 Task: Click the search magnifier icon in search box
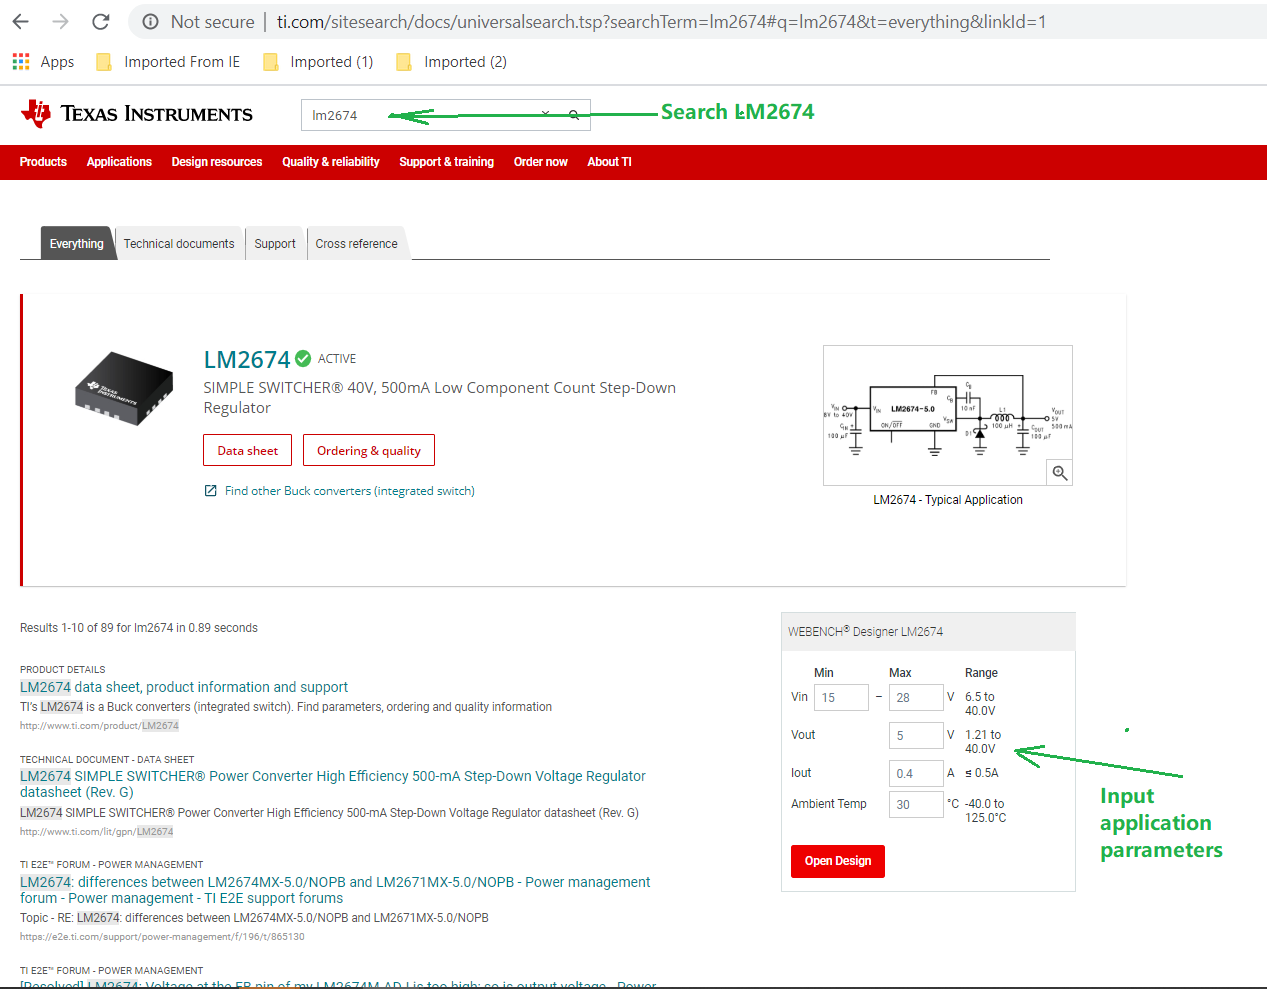tap(574, 115)
